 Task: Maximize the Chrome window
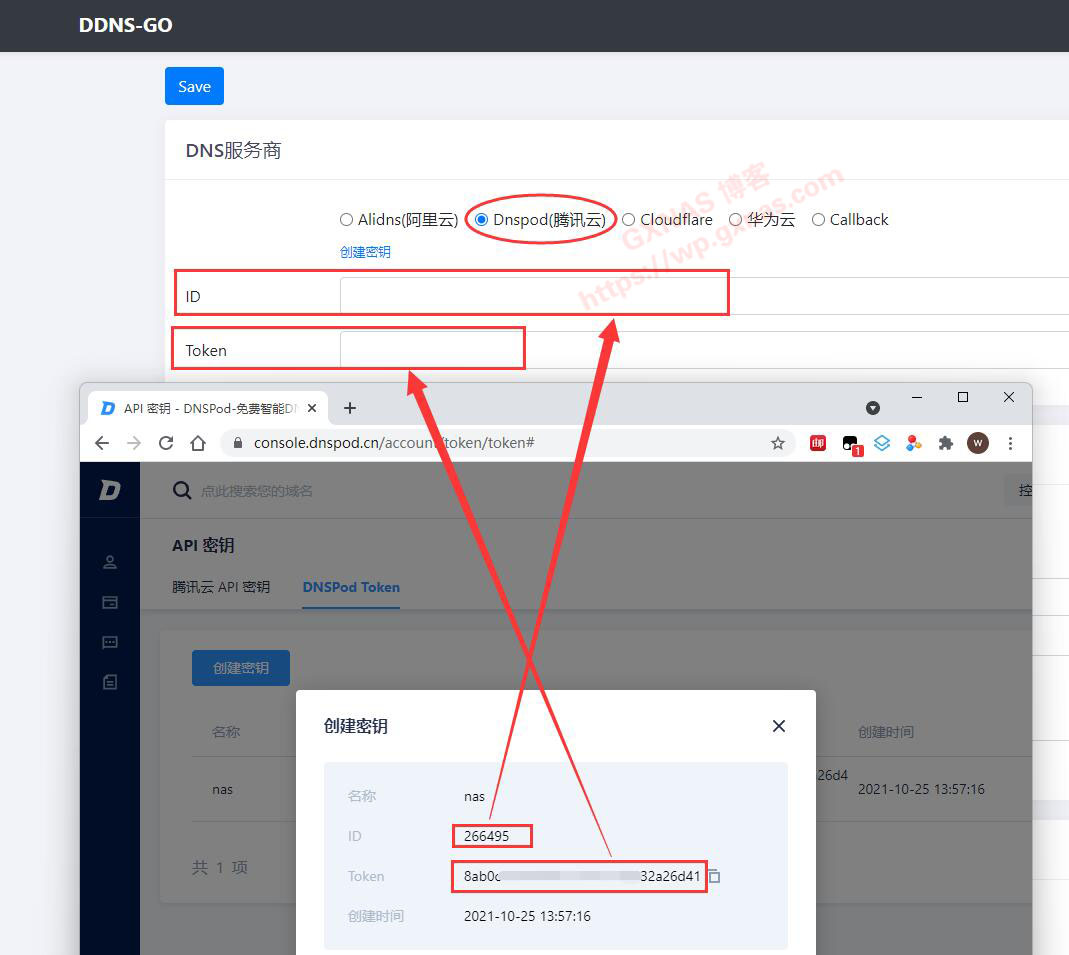point(963,397)
